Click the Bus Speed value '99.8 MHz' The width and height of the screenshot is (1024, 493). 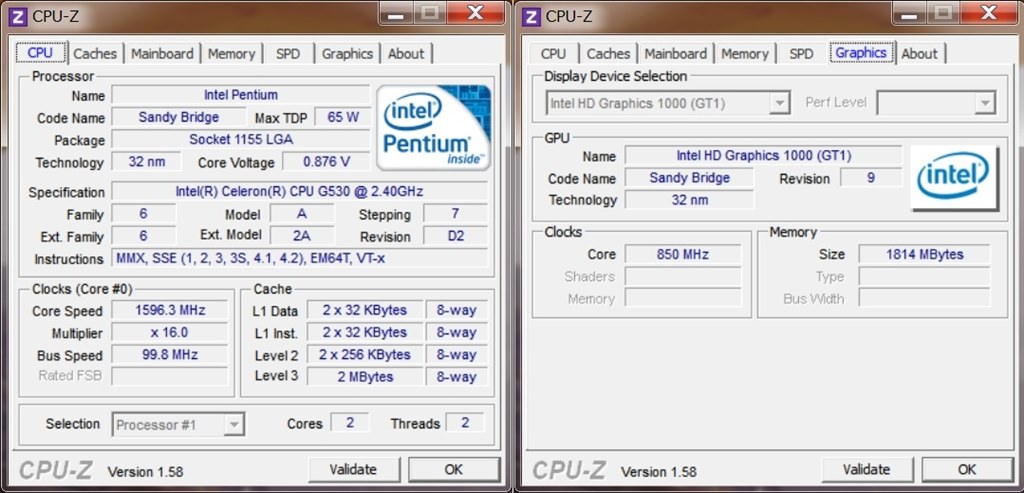tap(170, 355)
